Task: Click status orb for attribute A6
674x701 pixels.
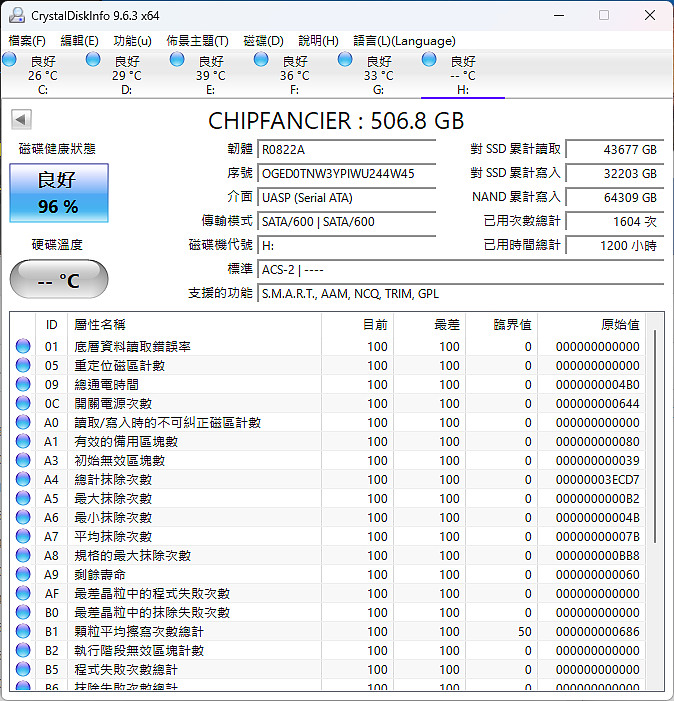Action: pyautogui.click(x=23, y=517)
